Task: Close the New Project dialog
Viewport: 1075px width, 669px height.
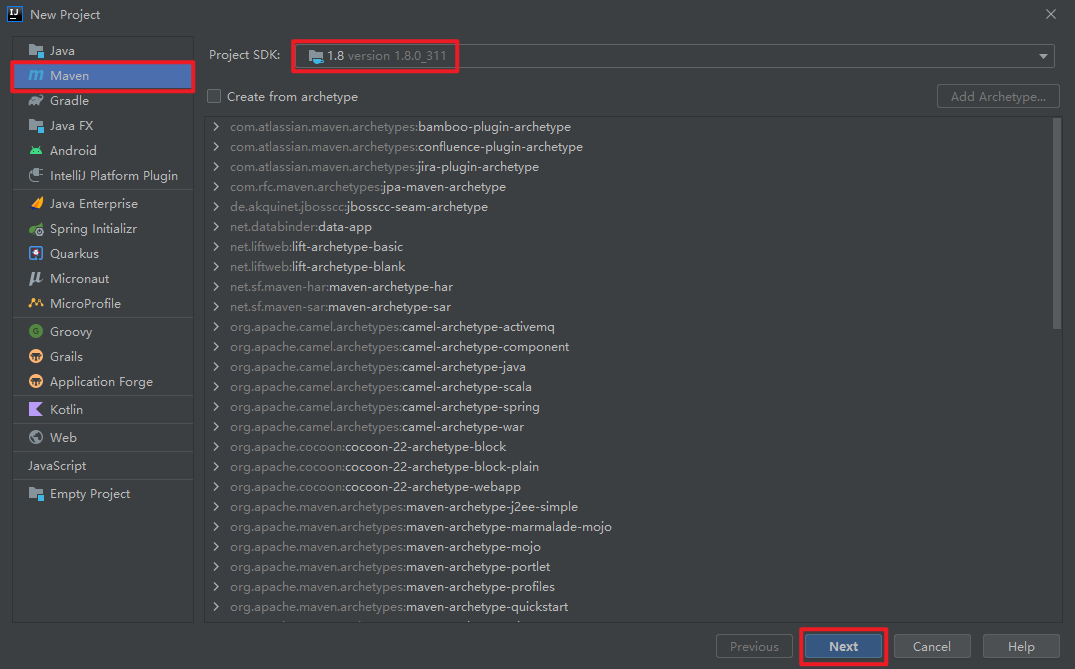Action: (x=1050, y=14)
